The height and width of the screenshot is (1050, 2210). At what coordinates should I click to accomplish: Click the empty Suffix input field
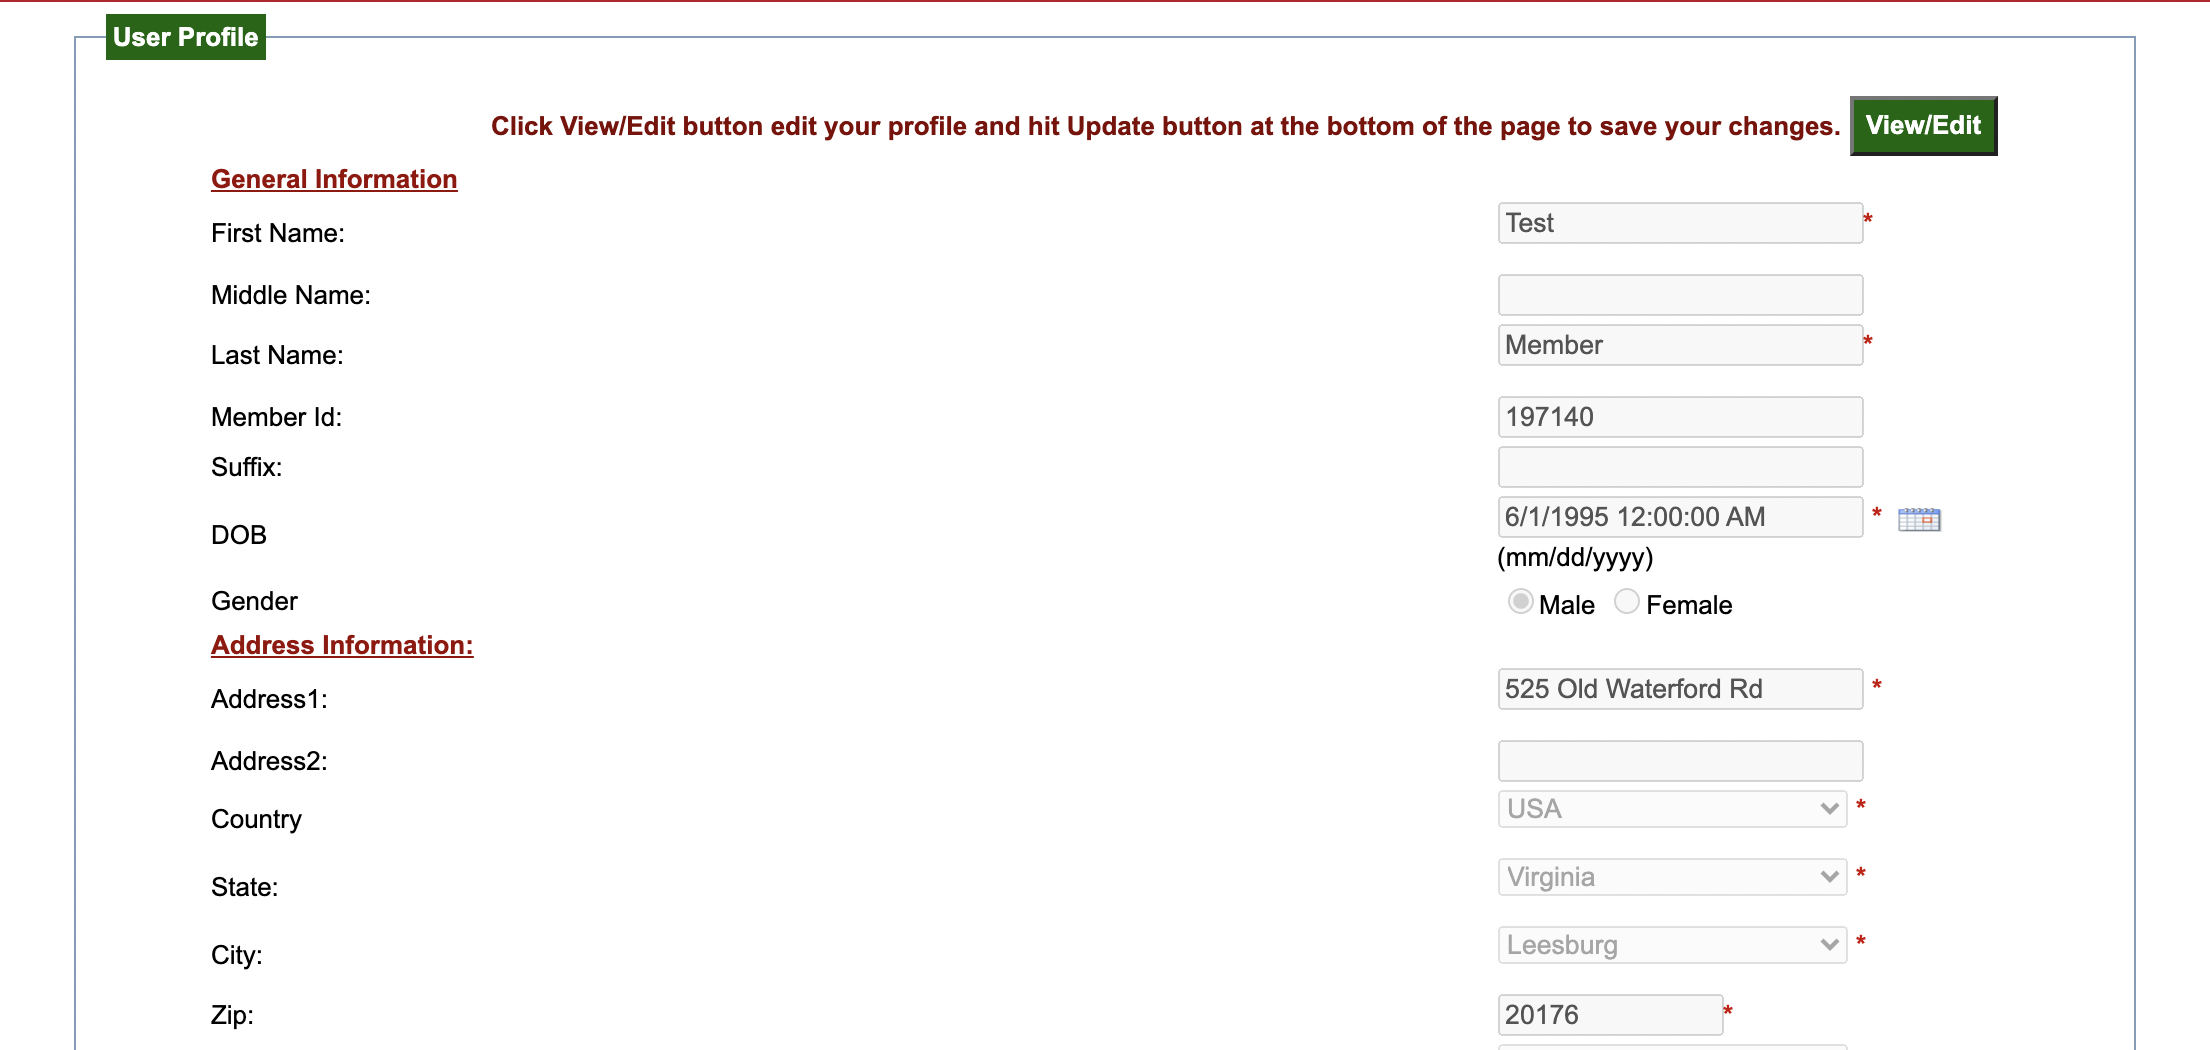1679,467
